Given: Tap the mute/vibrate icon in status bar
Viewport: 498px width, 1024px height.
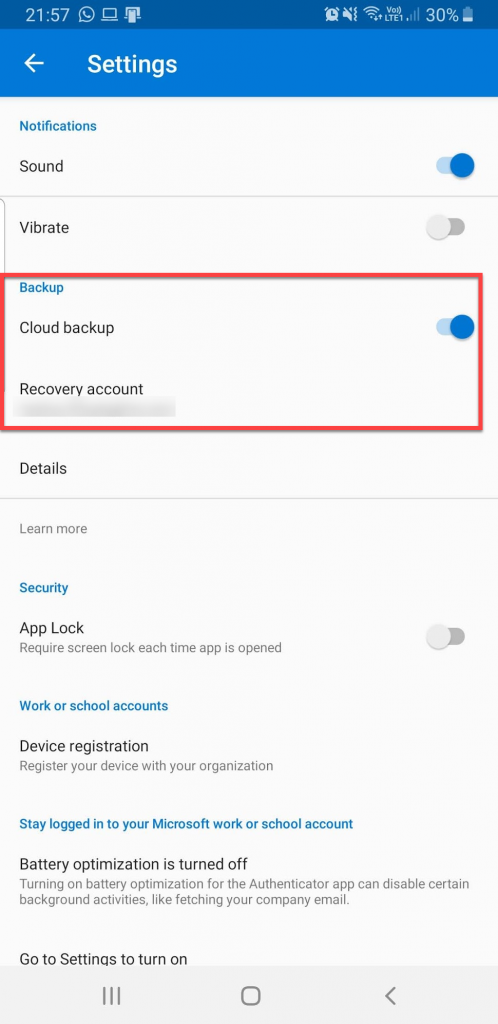Looking at the screenshot, I should tap(350, 14).
